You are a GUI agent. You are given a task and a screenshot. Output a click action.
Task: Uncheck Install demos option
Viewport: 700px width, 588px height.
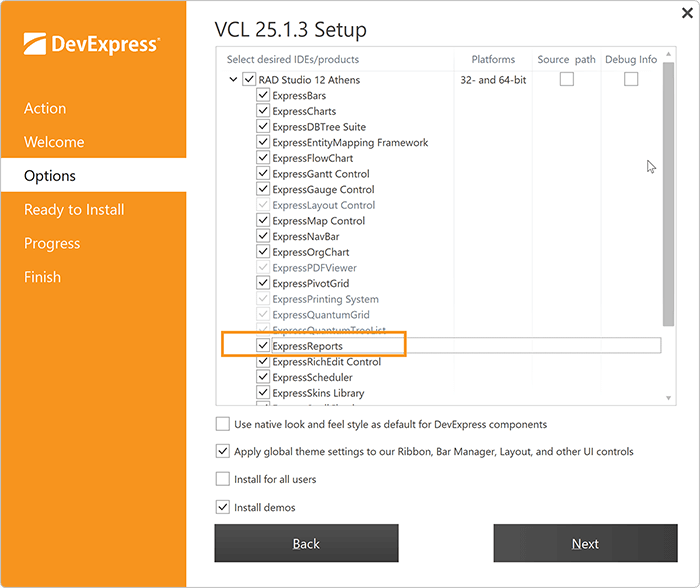(223, 507)
